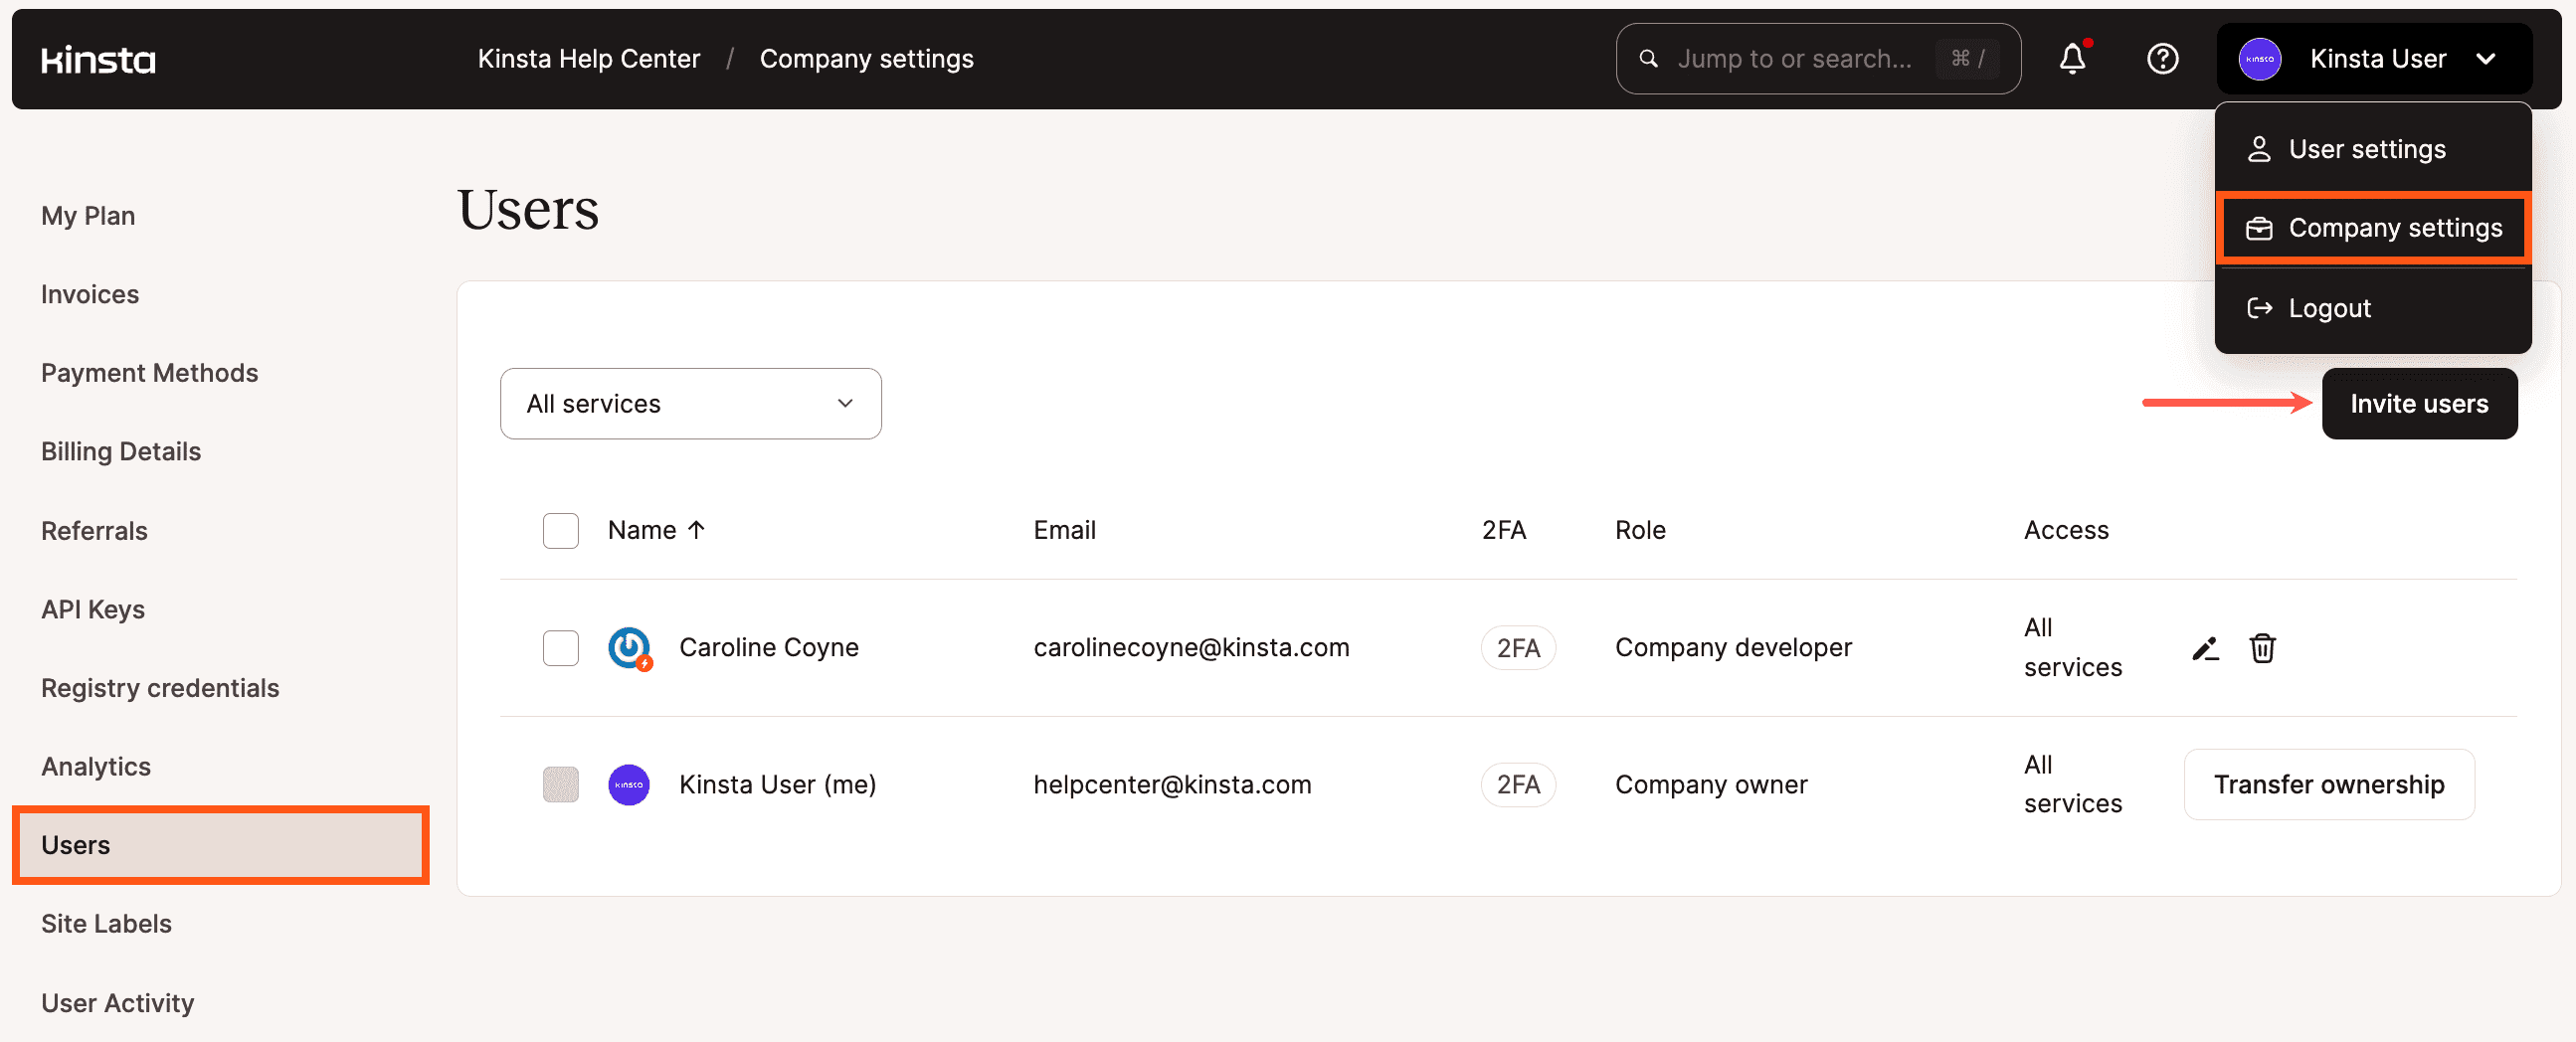Open Billing Details in sidebar
Image resolution: width=2576 pixels, height=1042 pixels.
[x=121, y=452]
